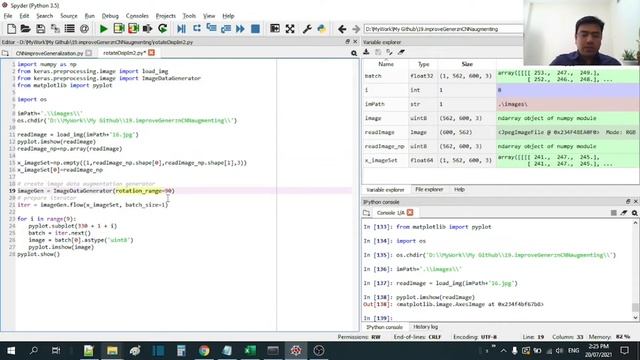Open the Consoles menu
640x360 pixels.
coord(137,16)
